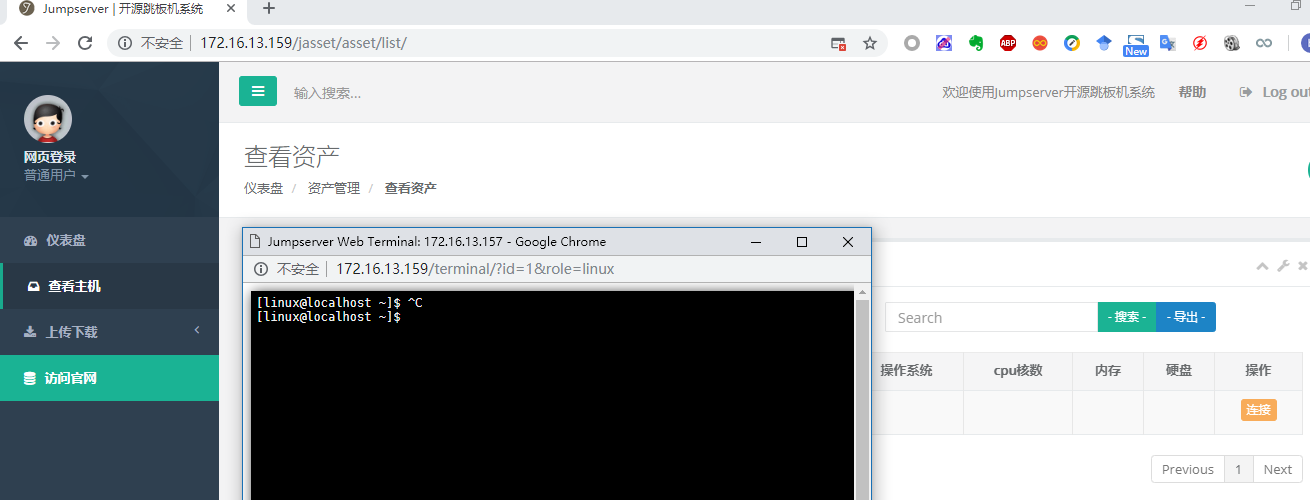Click the film reel extension icon
Image resolution: width=1310 pixels, height=500 pixels.
coord(1232,43)
